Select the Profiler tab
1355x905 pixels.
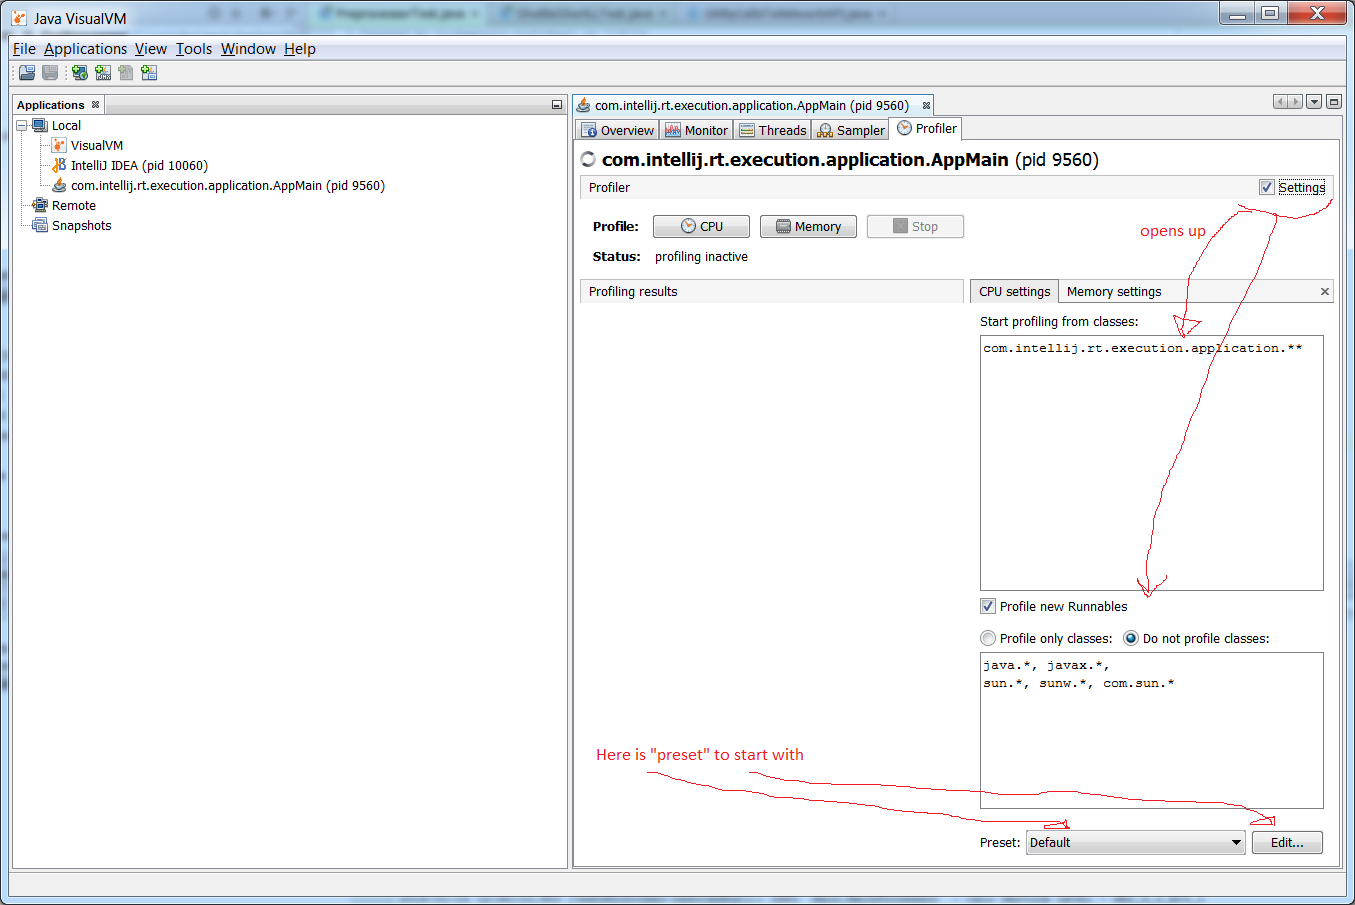[927, 128]
